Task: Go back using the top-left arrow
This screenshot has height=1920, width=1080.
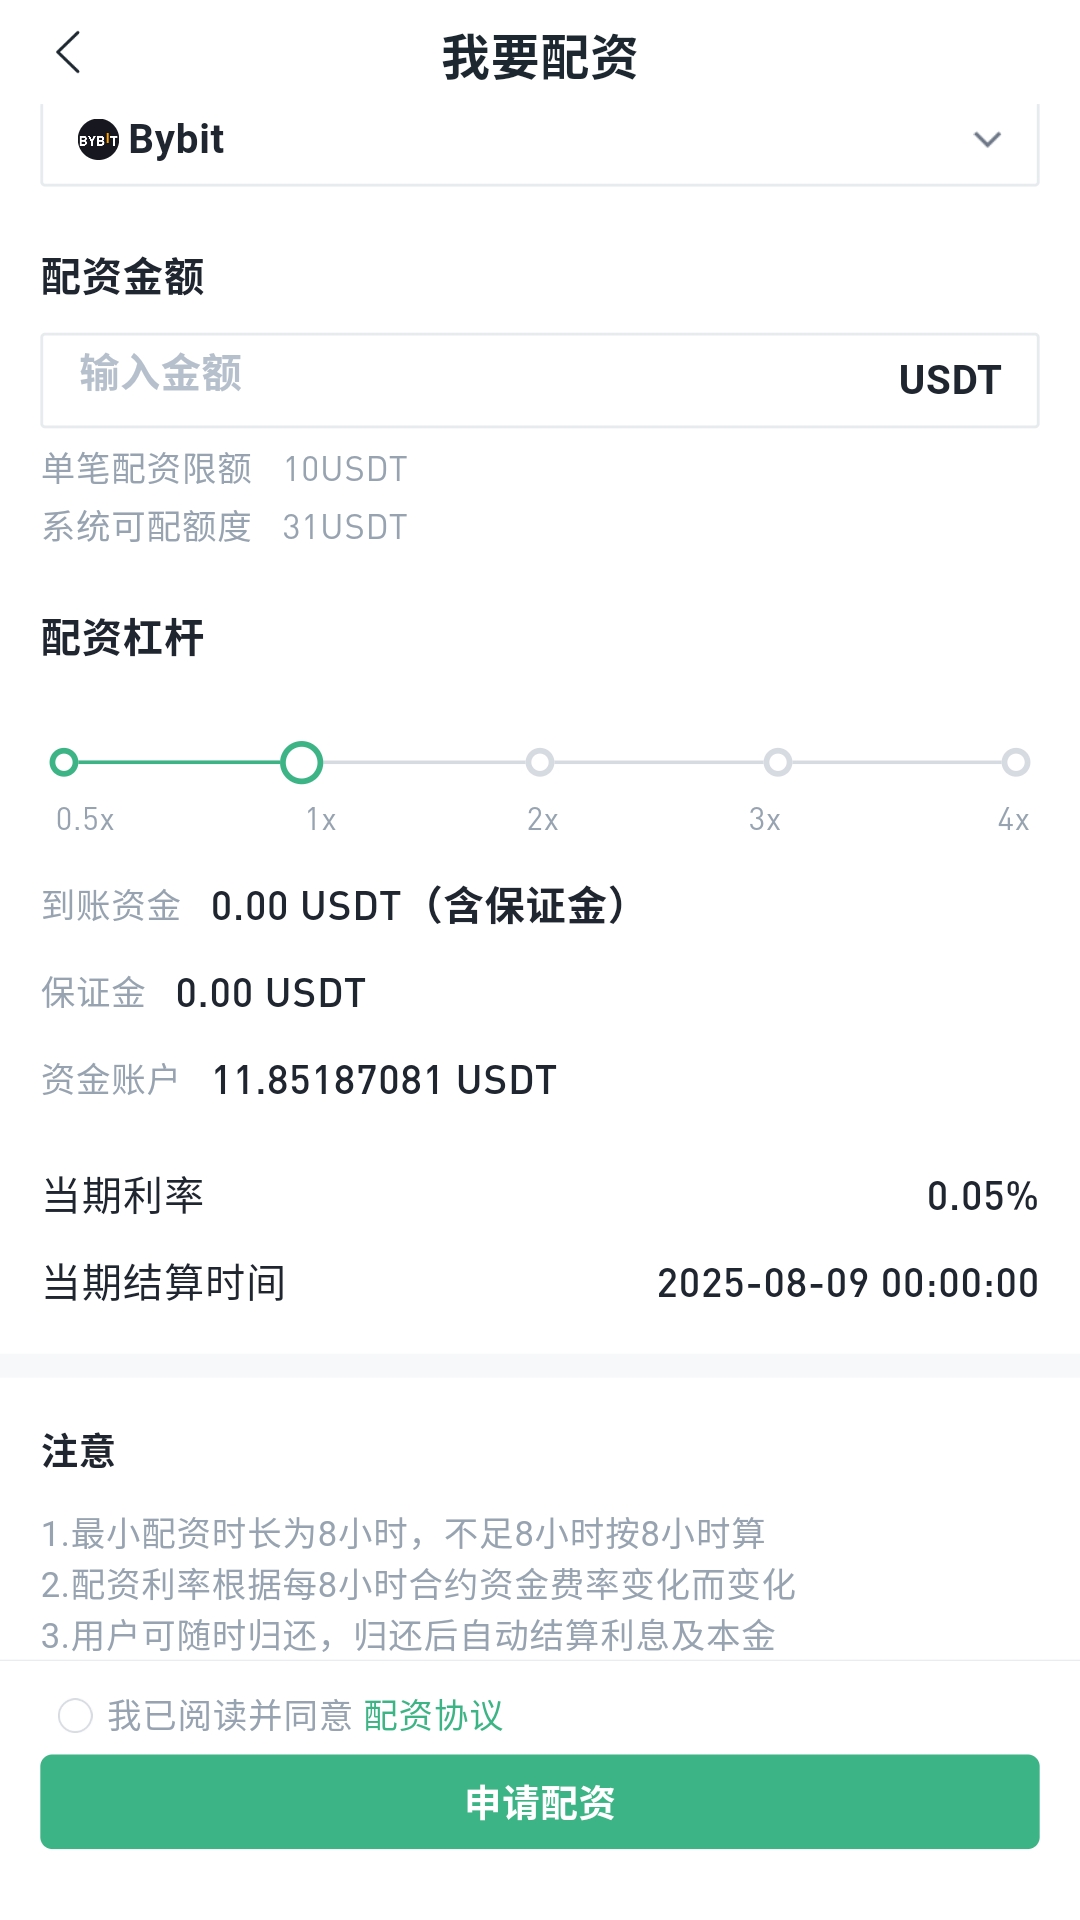Action: [68, 53]
